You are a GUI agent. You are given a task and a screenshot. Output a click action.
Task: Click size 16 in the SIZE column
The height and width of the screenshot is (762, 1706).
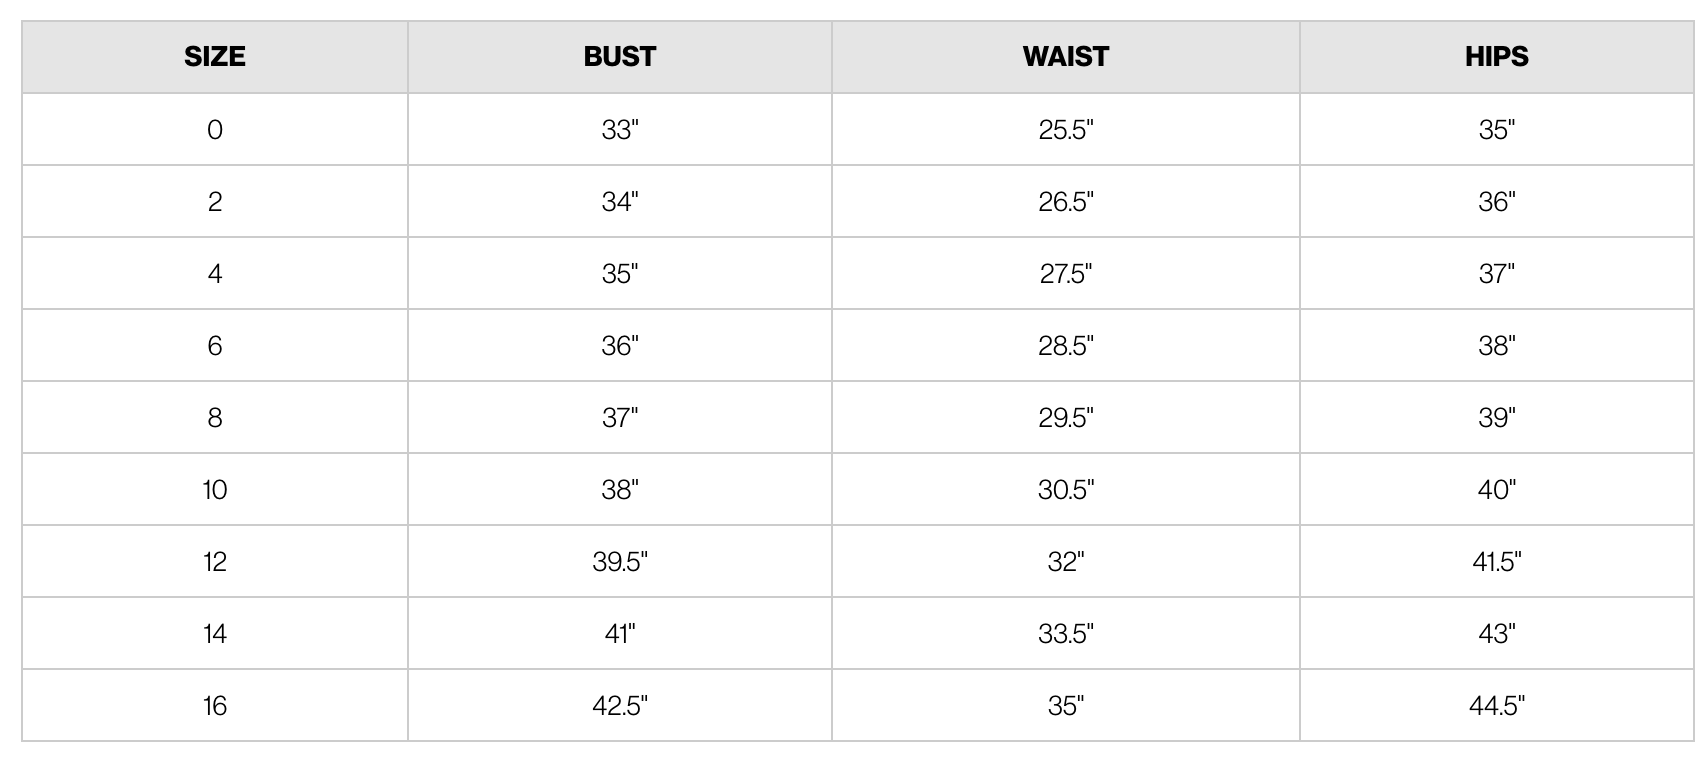pos(215,706)
